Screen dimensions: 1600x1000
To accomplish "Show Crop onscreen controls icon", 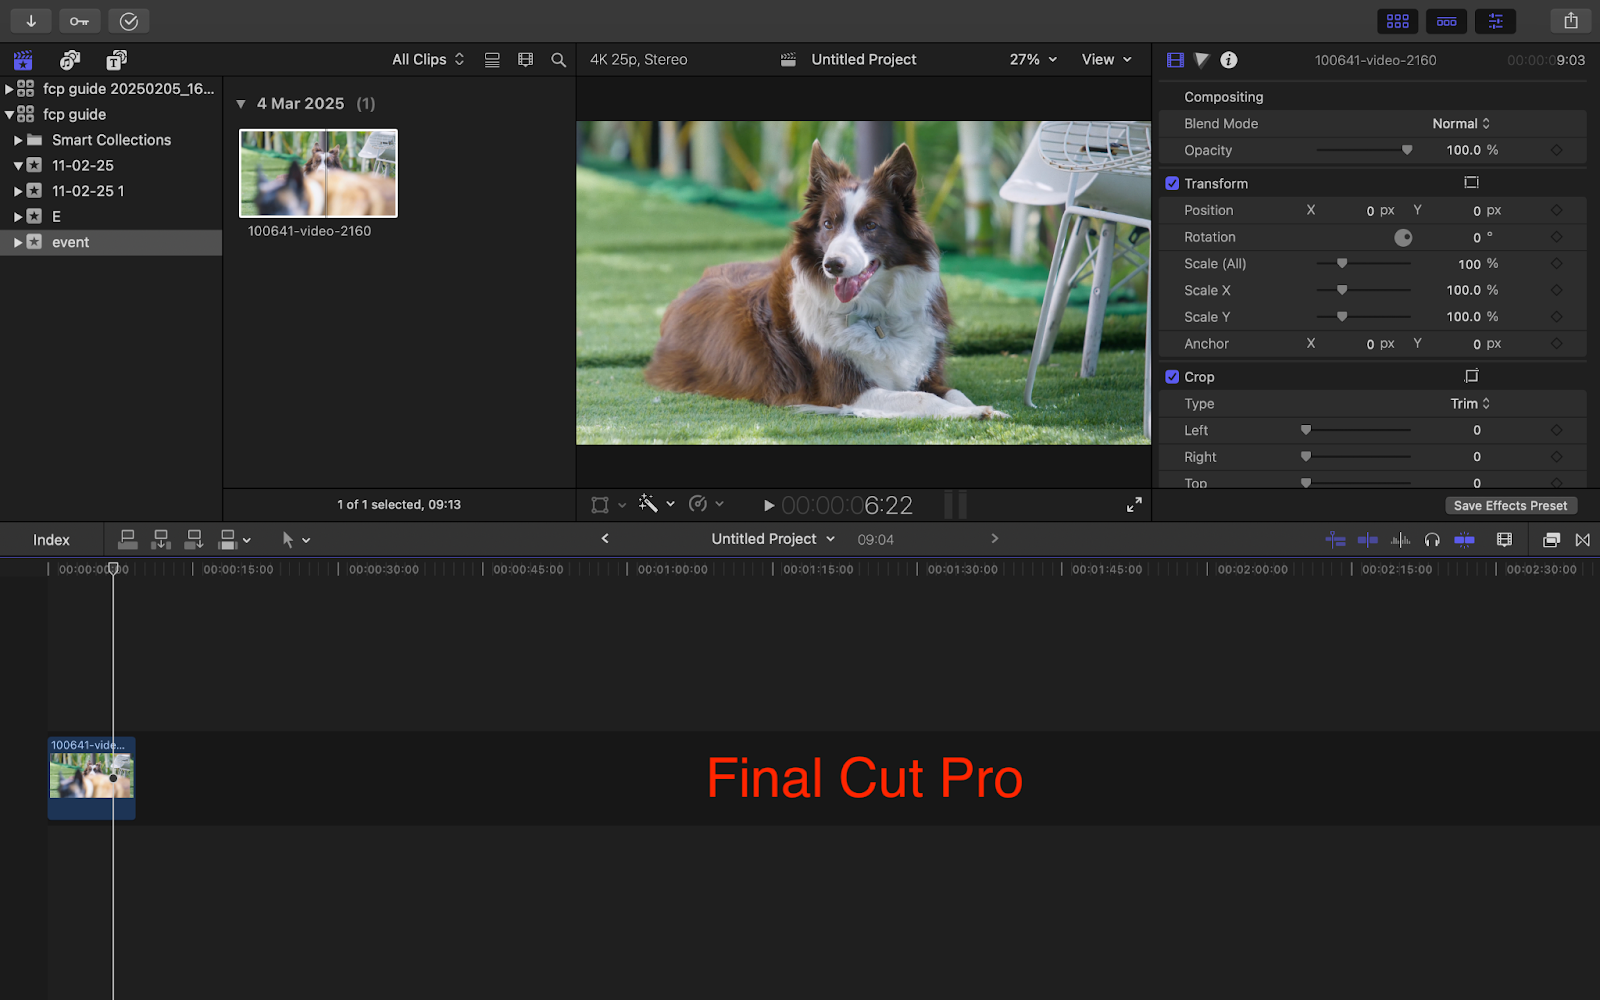I will (x=1471, y=376).
